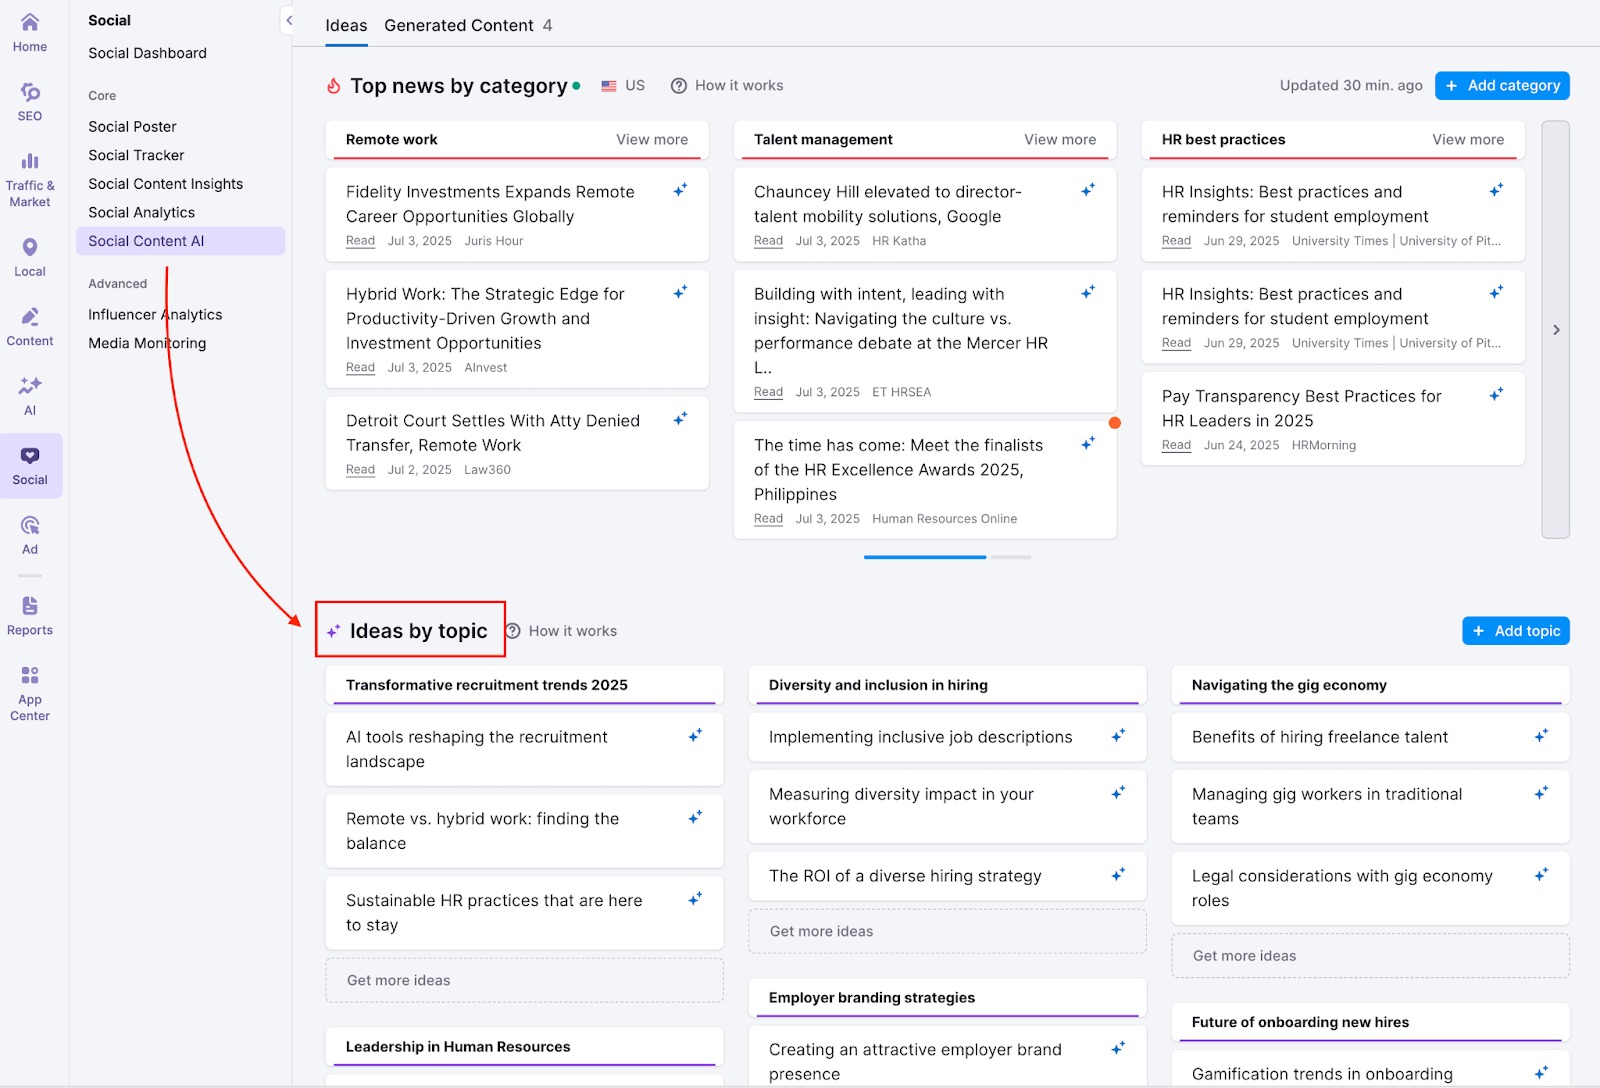Open the US country selector
Image resolution: width=1600 pixels, height=1088 pixels.
coord(623,86)
